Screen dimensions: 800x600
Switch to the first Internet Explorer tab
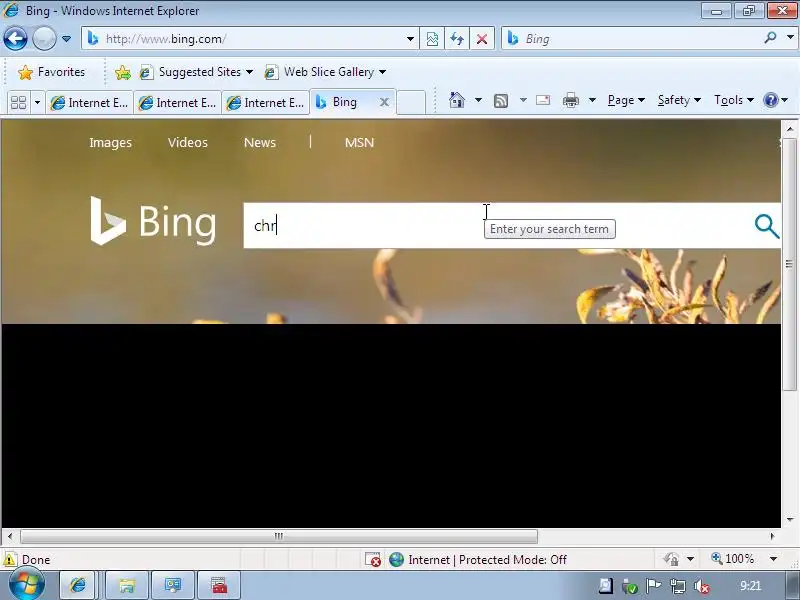point(89,103)
